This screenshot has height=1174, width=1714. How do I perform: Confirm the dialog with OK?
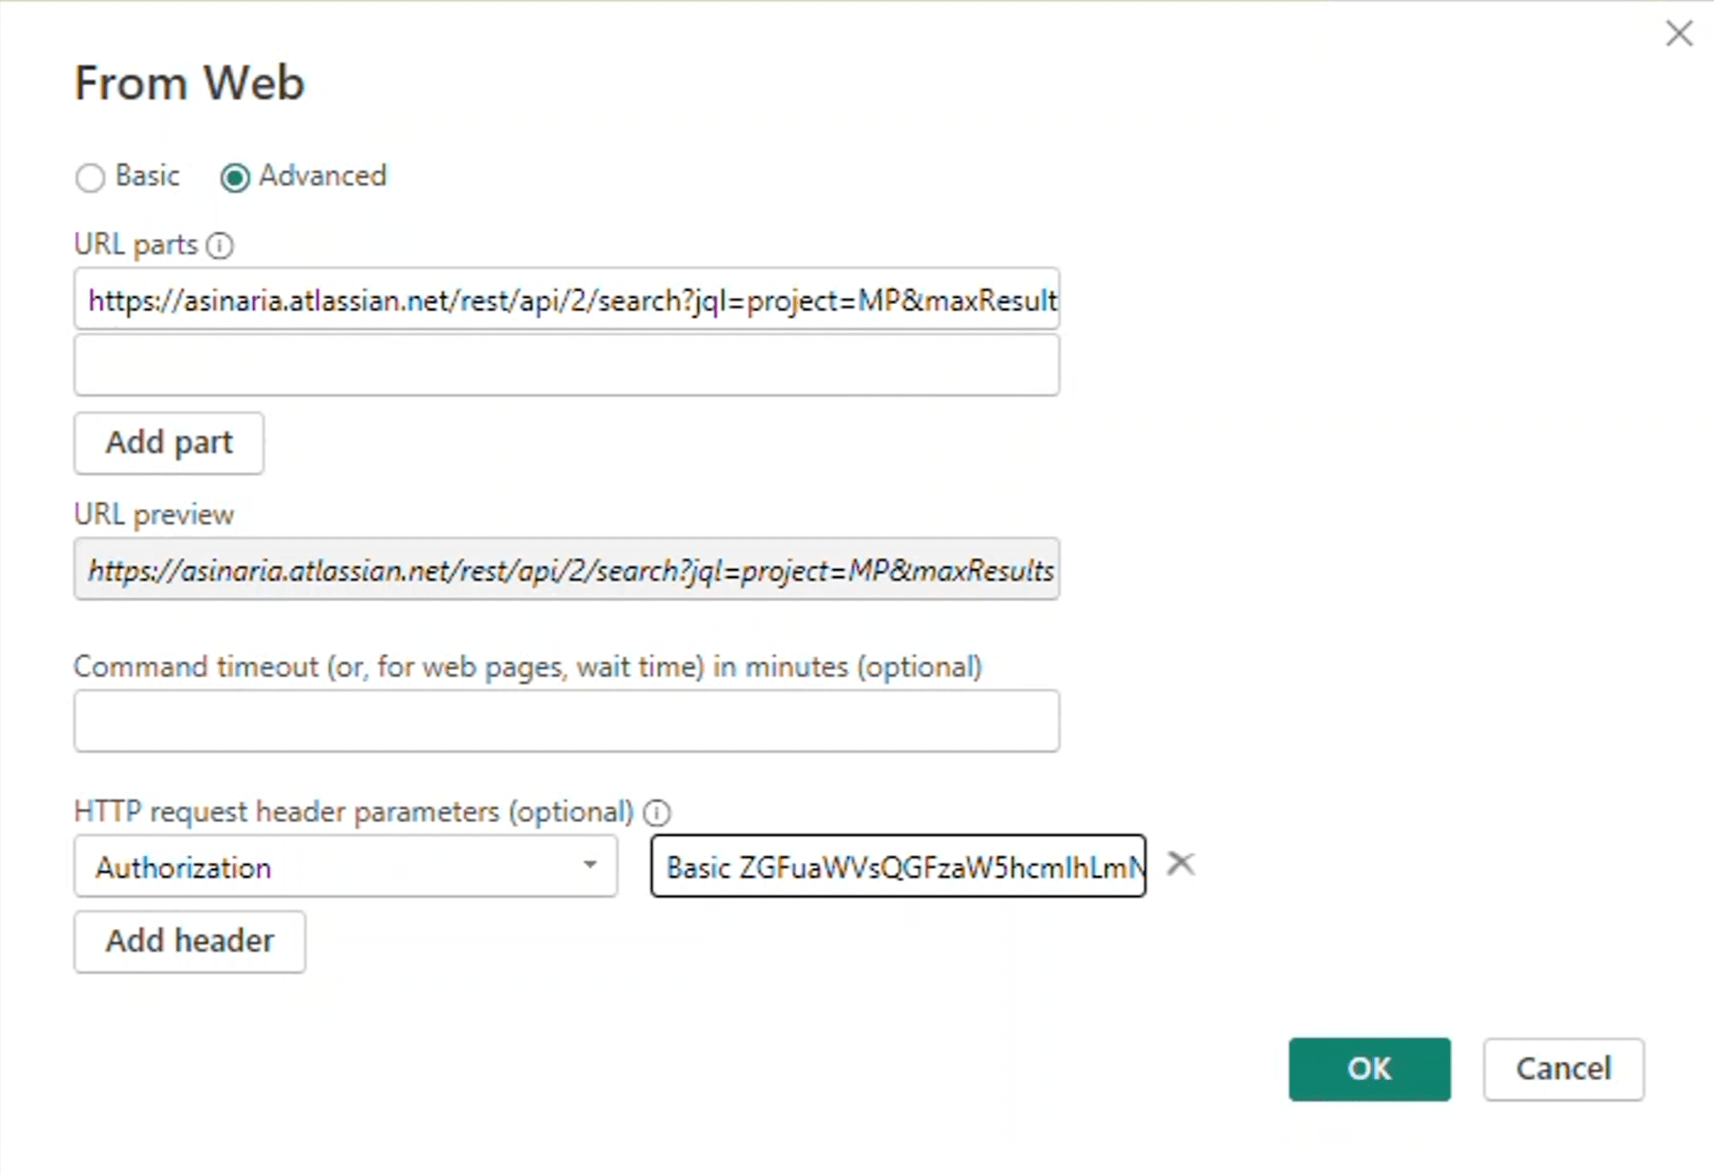(1369, 1069)
